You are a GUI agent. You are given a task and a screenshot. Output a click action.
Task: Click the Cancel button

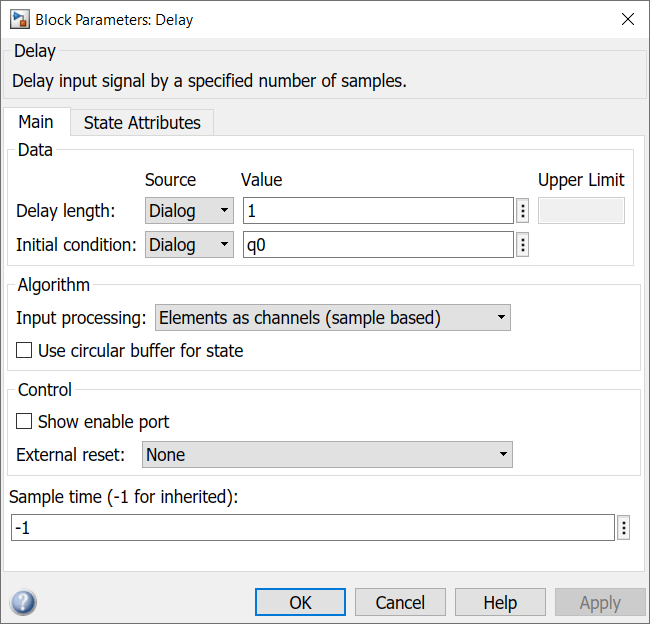(x=400, y=602)
